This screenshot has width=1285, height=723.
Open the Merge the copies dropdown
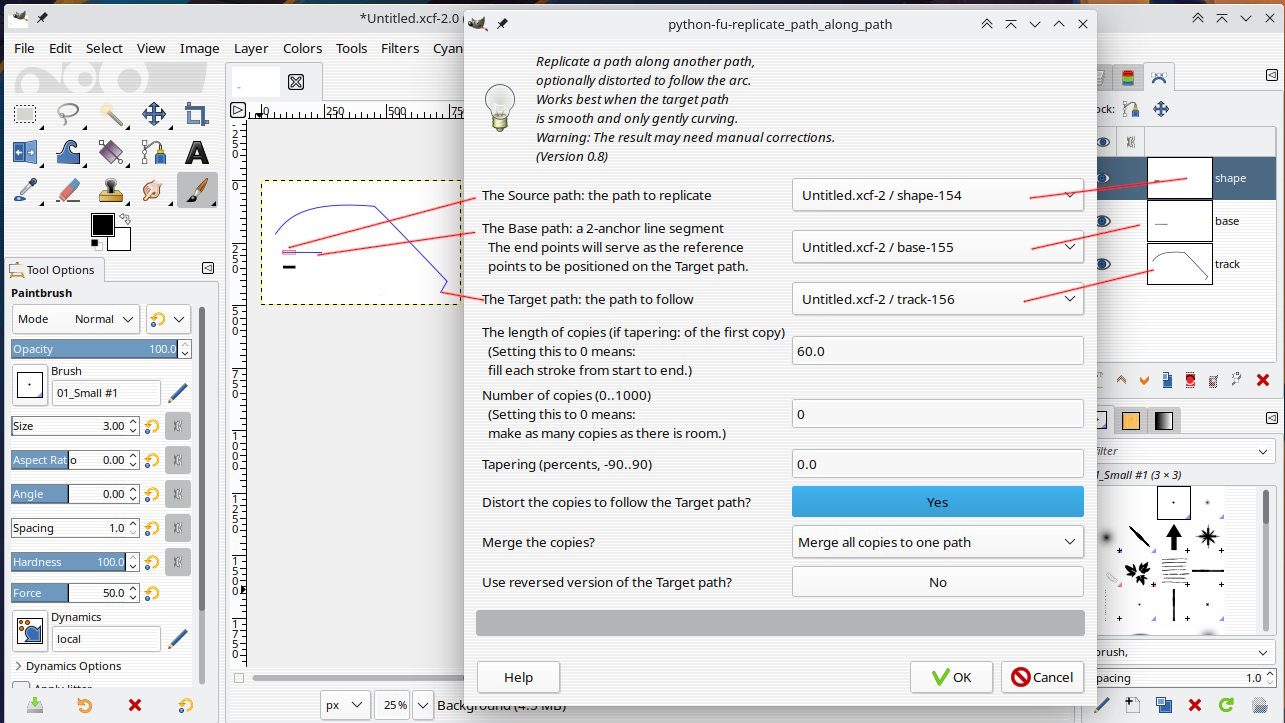click(938, 542)
